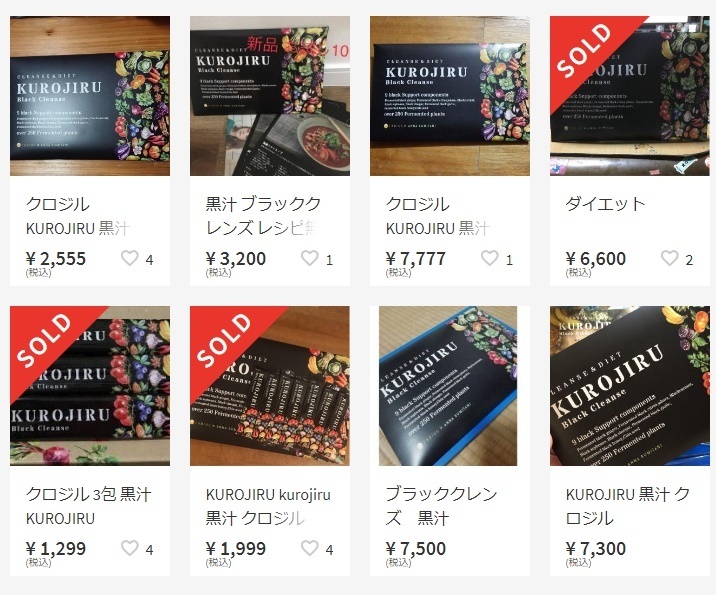The width and height of the screenshot is (716, 595).
Task: Open the クロジル 3包 黒汁 KUROJIRU title
Action: [x=89, y=506]
